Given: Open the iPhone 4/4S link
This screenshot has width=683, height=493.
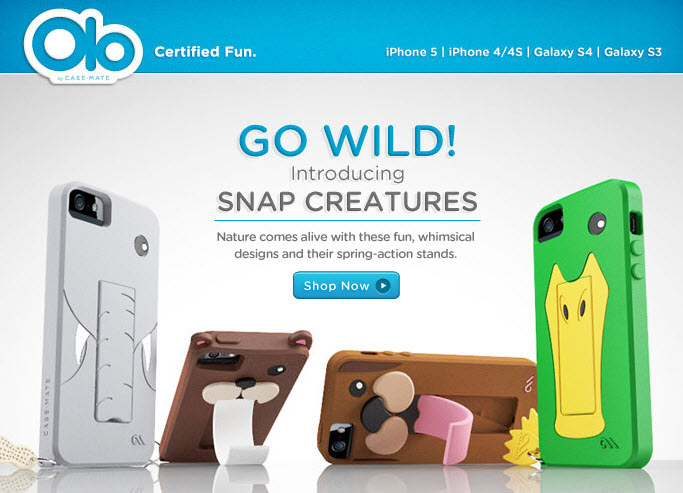Looking at the screenshot, I should (x=485, y=52).
